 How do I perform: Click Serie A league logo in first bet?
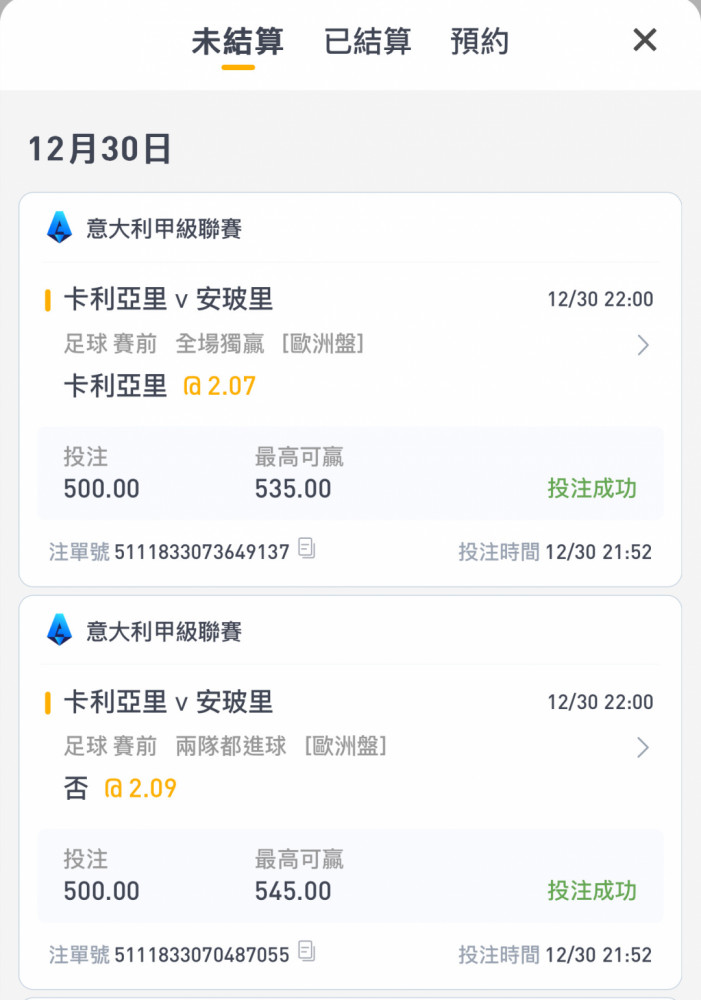click(60, 228)
